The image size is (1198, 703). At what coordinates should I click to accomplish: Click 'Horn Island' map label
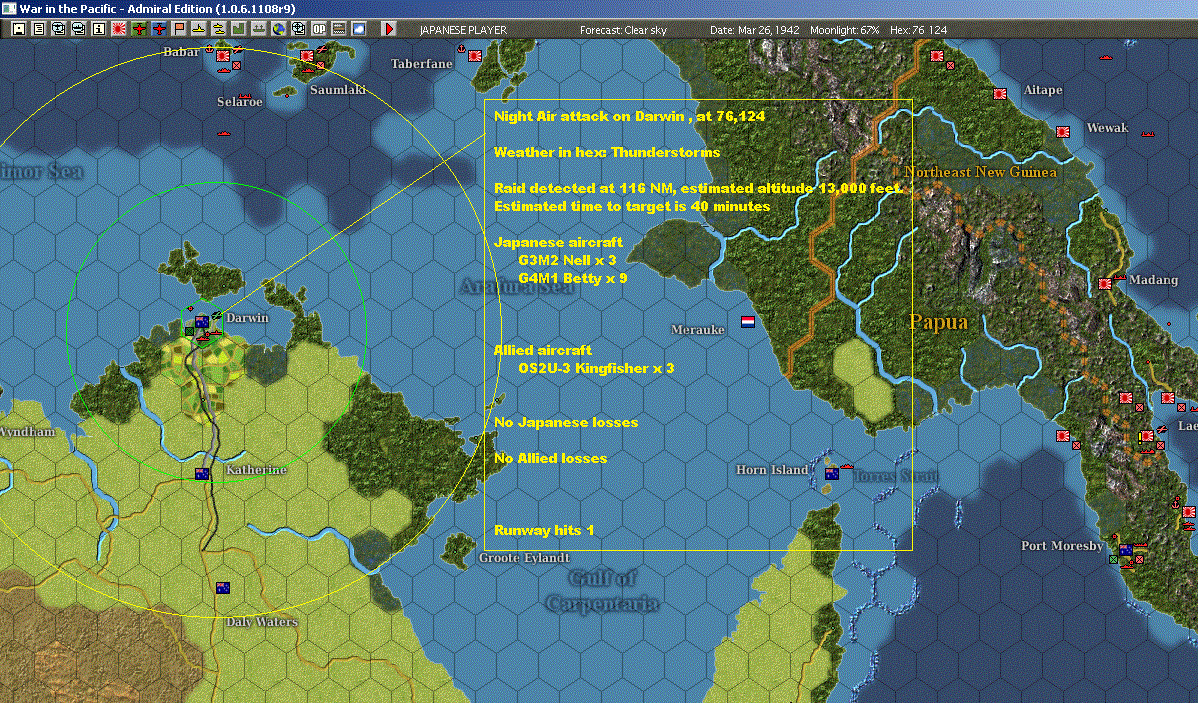(x=772, y=469)
